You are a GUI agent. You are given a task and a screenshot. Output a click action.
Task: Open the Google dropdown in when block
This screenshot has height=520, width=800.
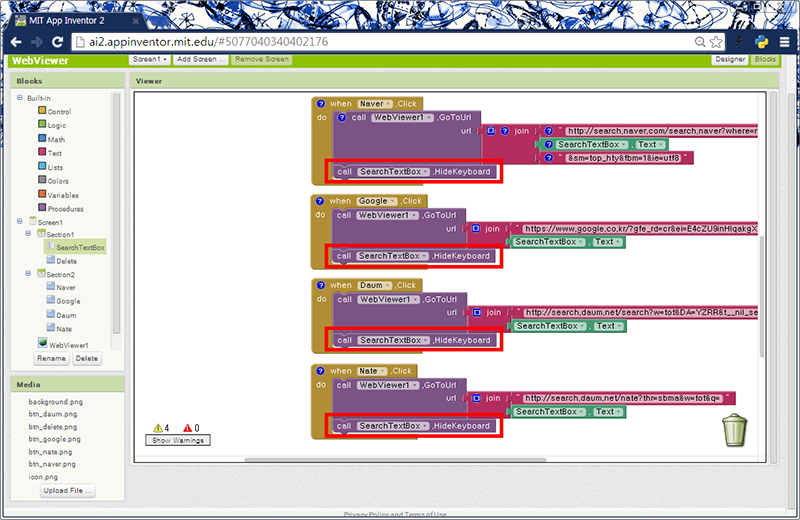[377, 201]
